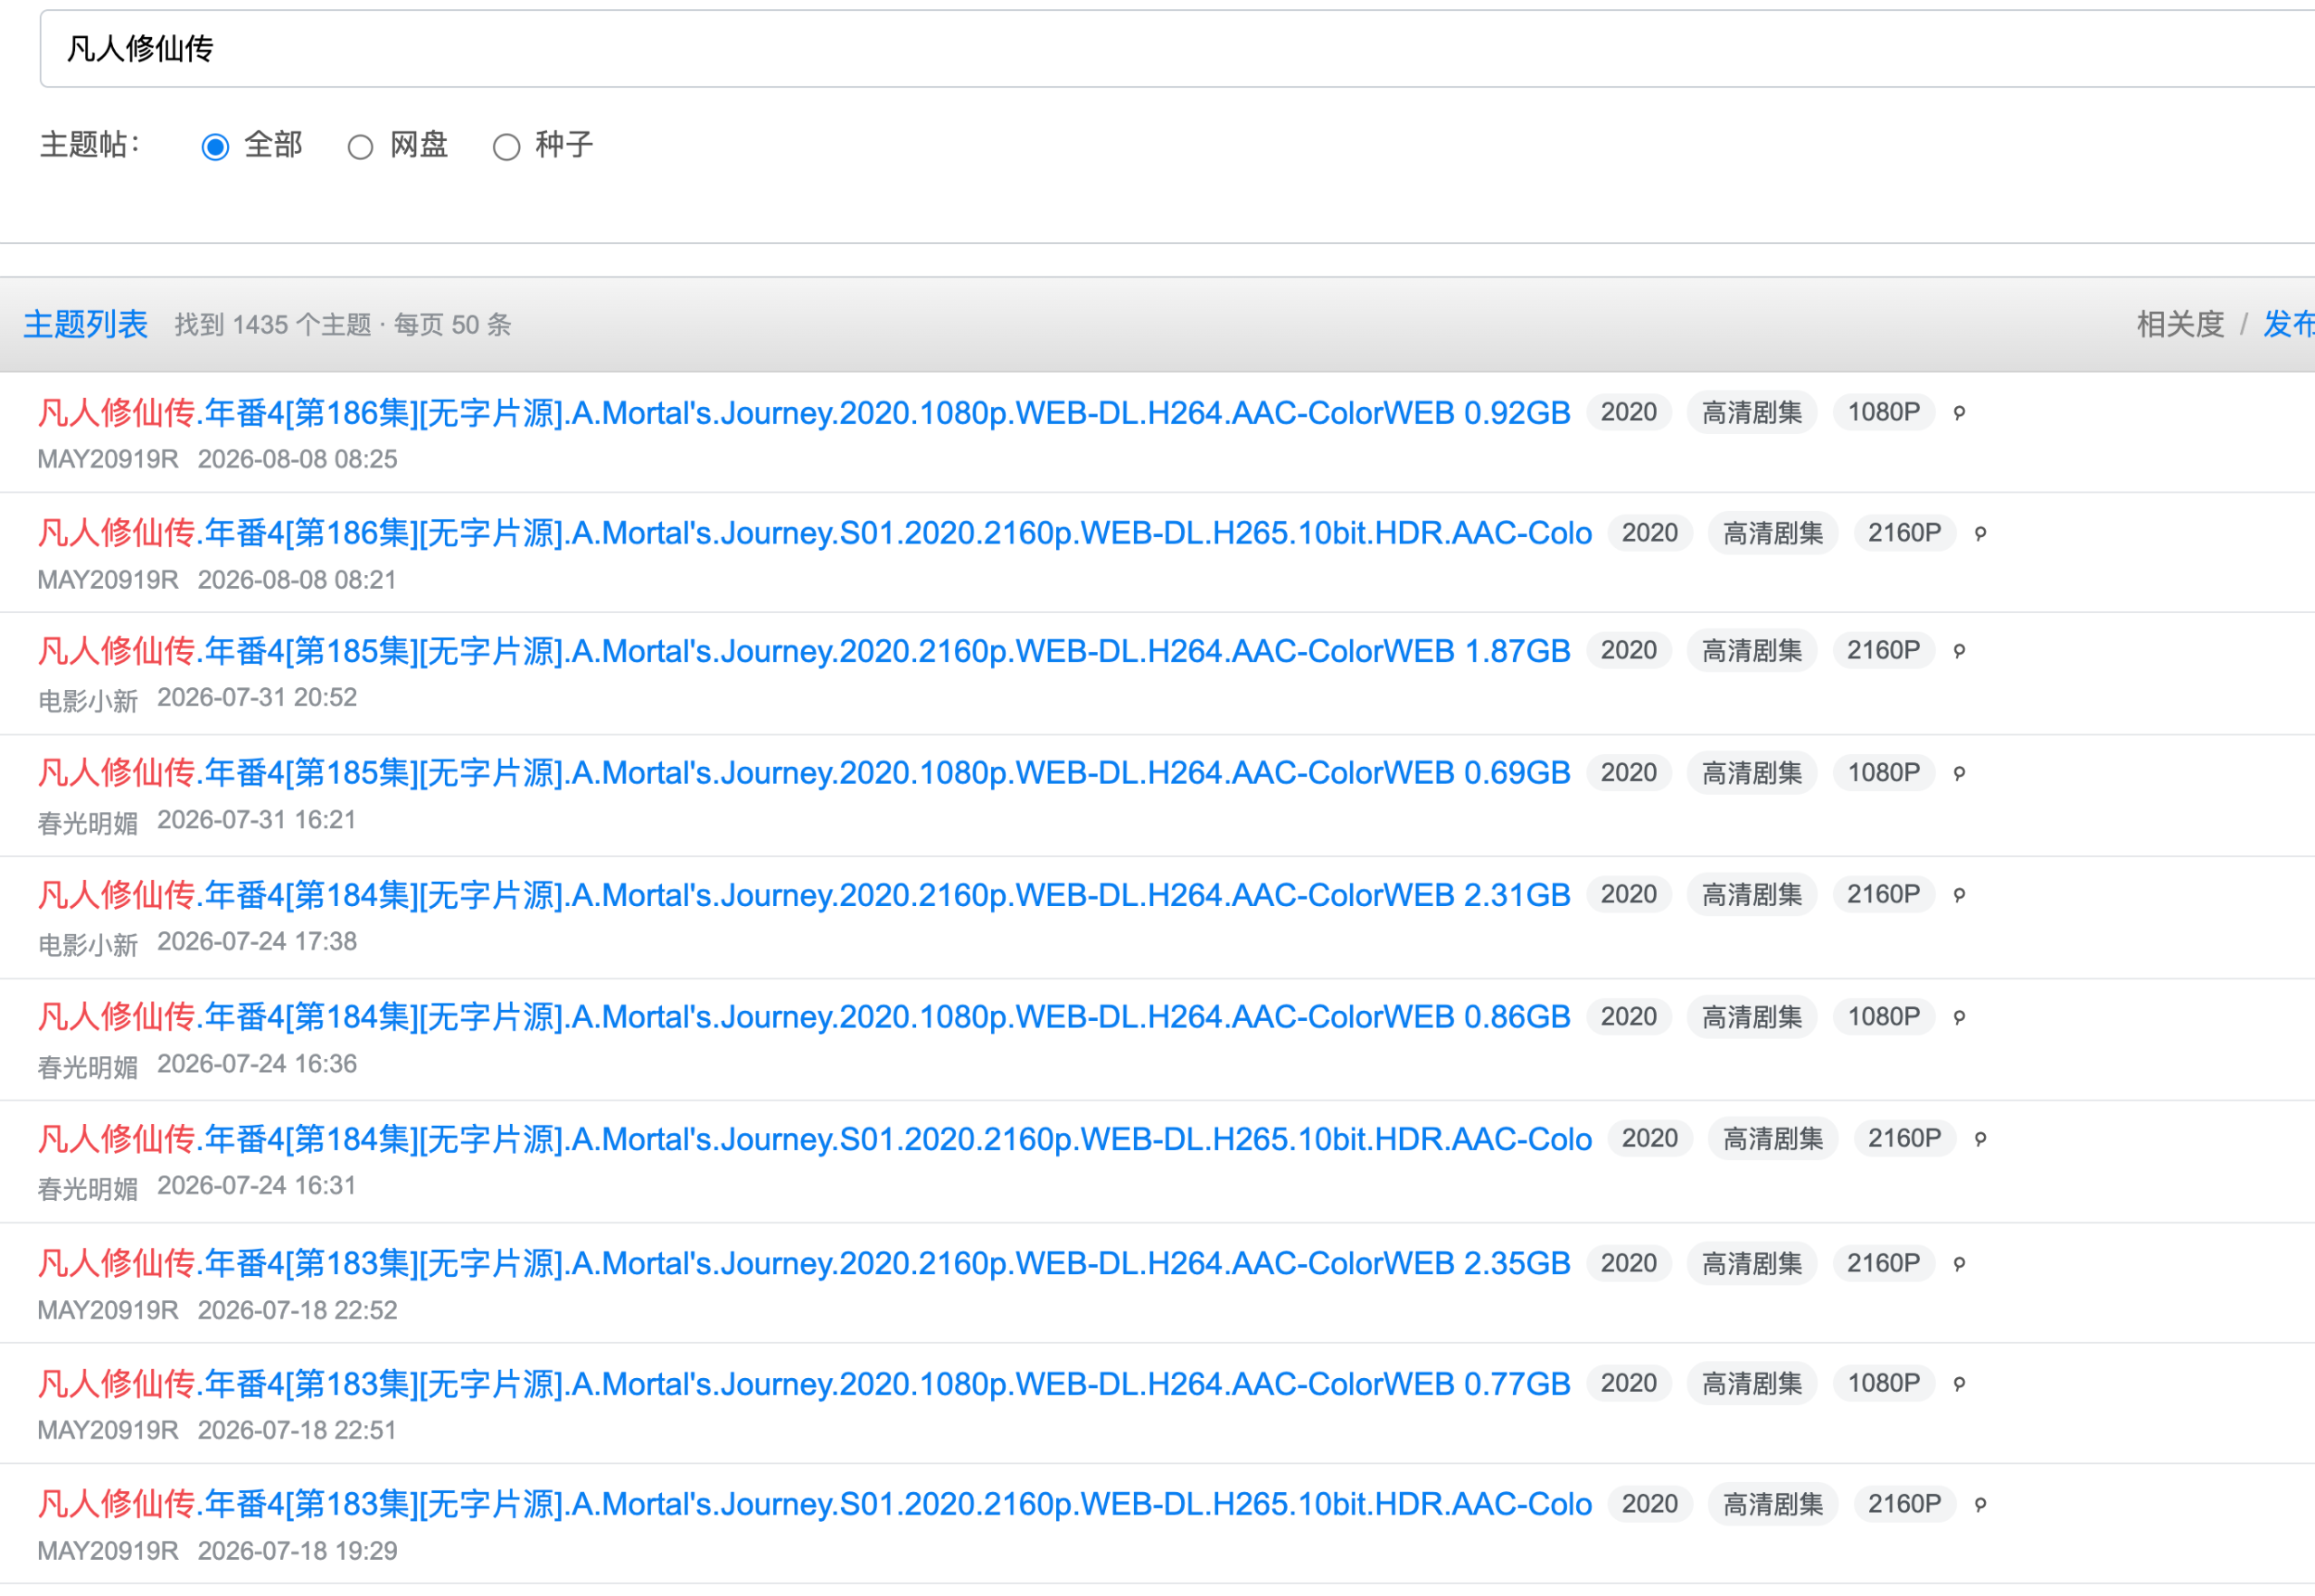
Task: Open author MAY20919R posted at 19:29
Action: 107,1552
